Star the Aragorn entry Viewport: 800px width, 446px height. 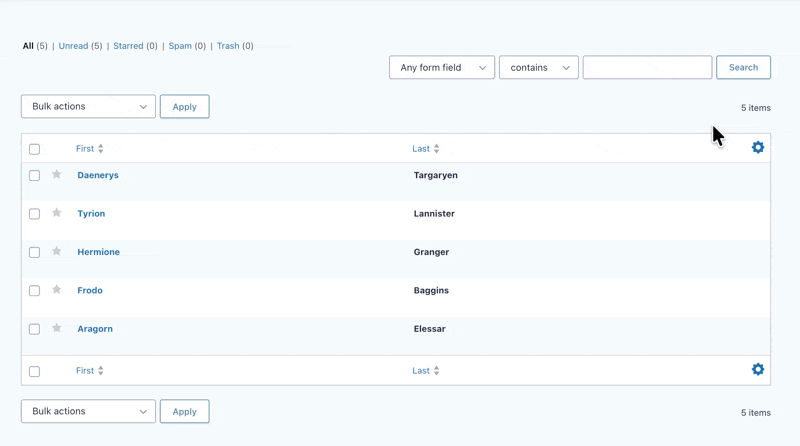tap(57, 328)
